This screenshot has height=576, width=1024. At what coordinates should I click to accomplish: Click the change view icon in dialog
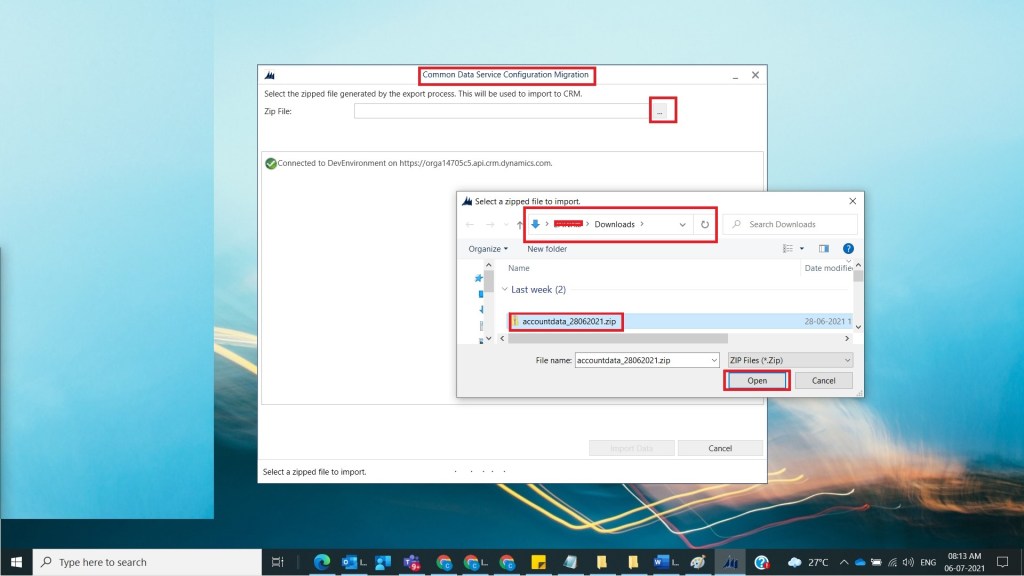pyautogui.click(x=788, y=248)
